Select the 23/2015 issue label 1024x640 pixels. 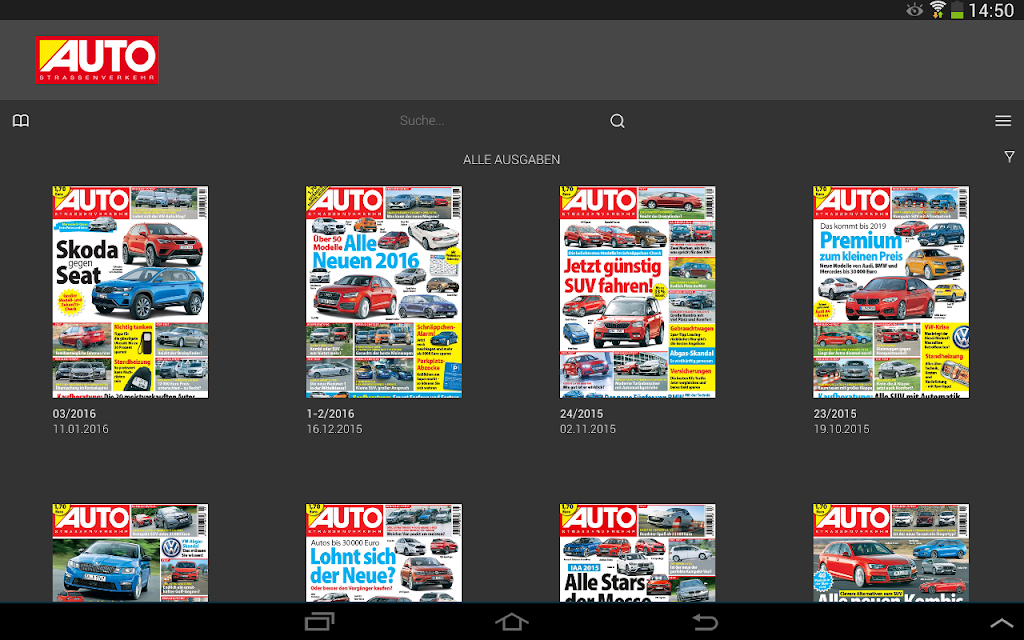(x=835, y=414)
